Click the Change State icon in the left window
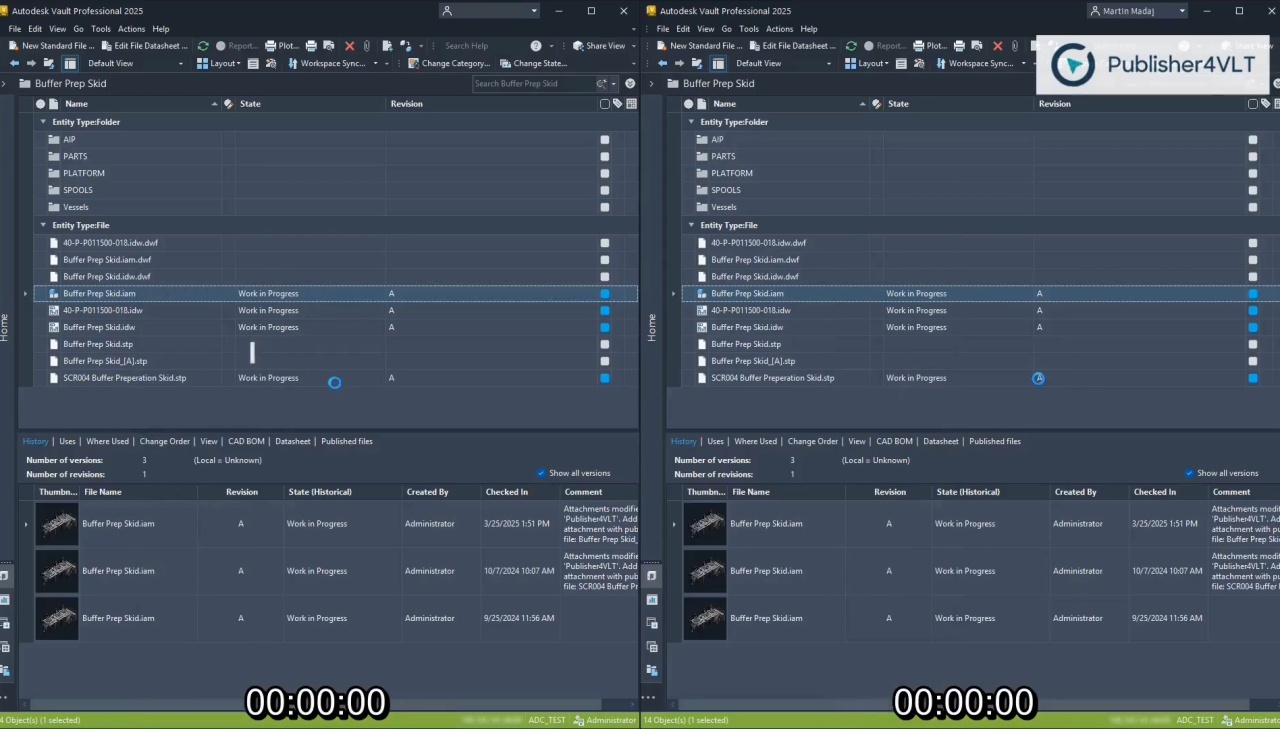 [505, 63]
